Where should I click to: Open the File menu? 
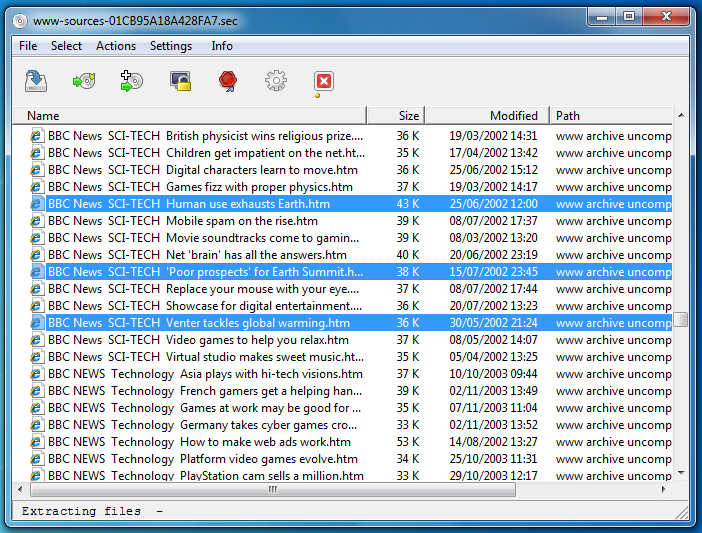tap(28, 46)
